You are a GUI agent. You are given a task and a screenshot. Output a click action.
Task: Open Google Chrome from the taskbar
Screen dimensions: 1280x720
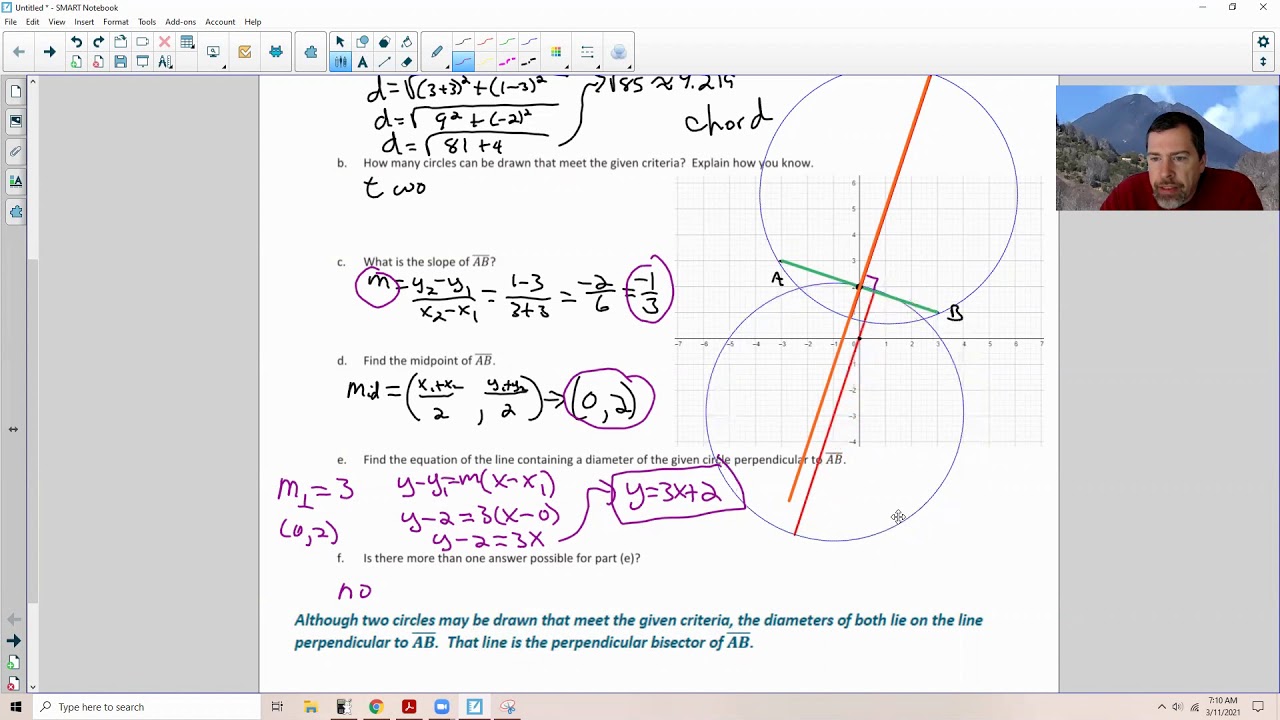tap(376, 707)
